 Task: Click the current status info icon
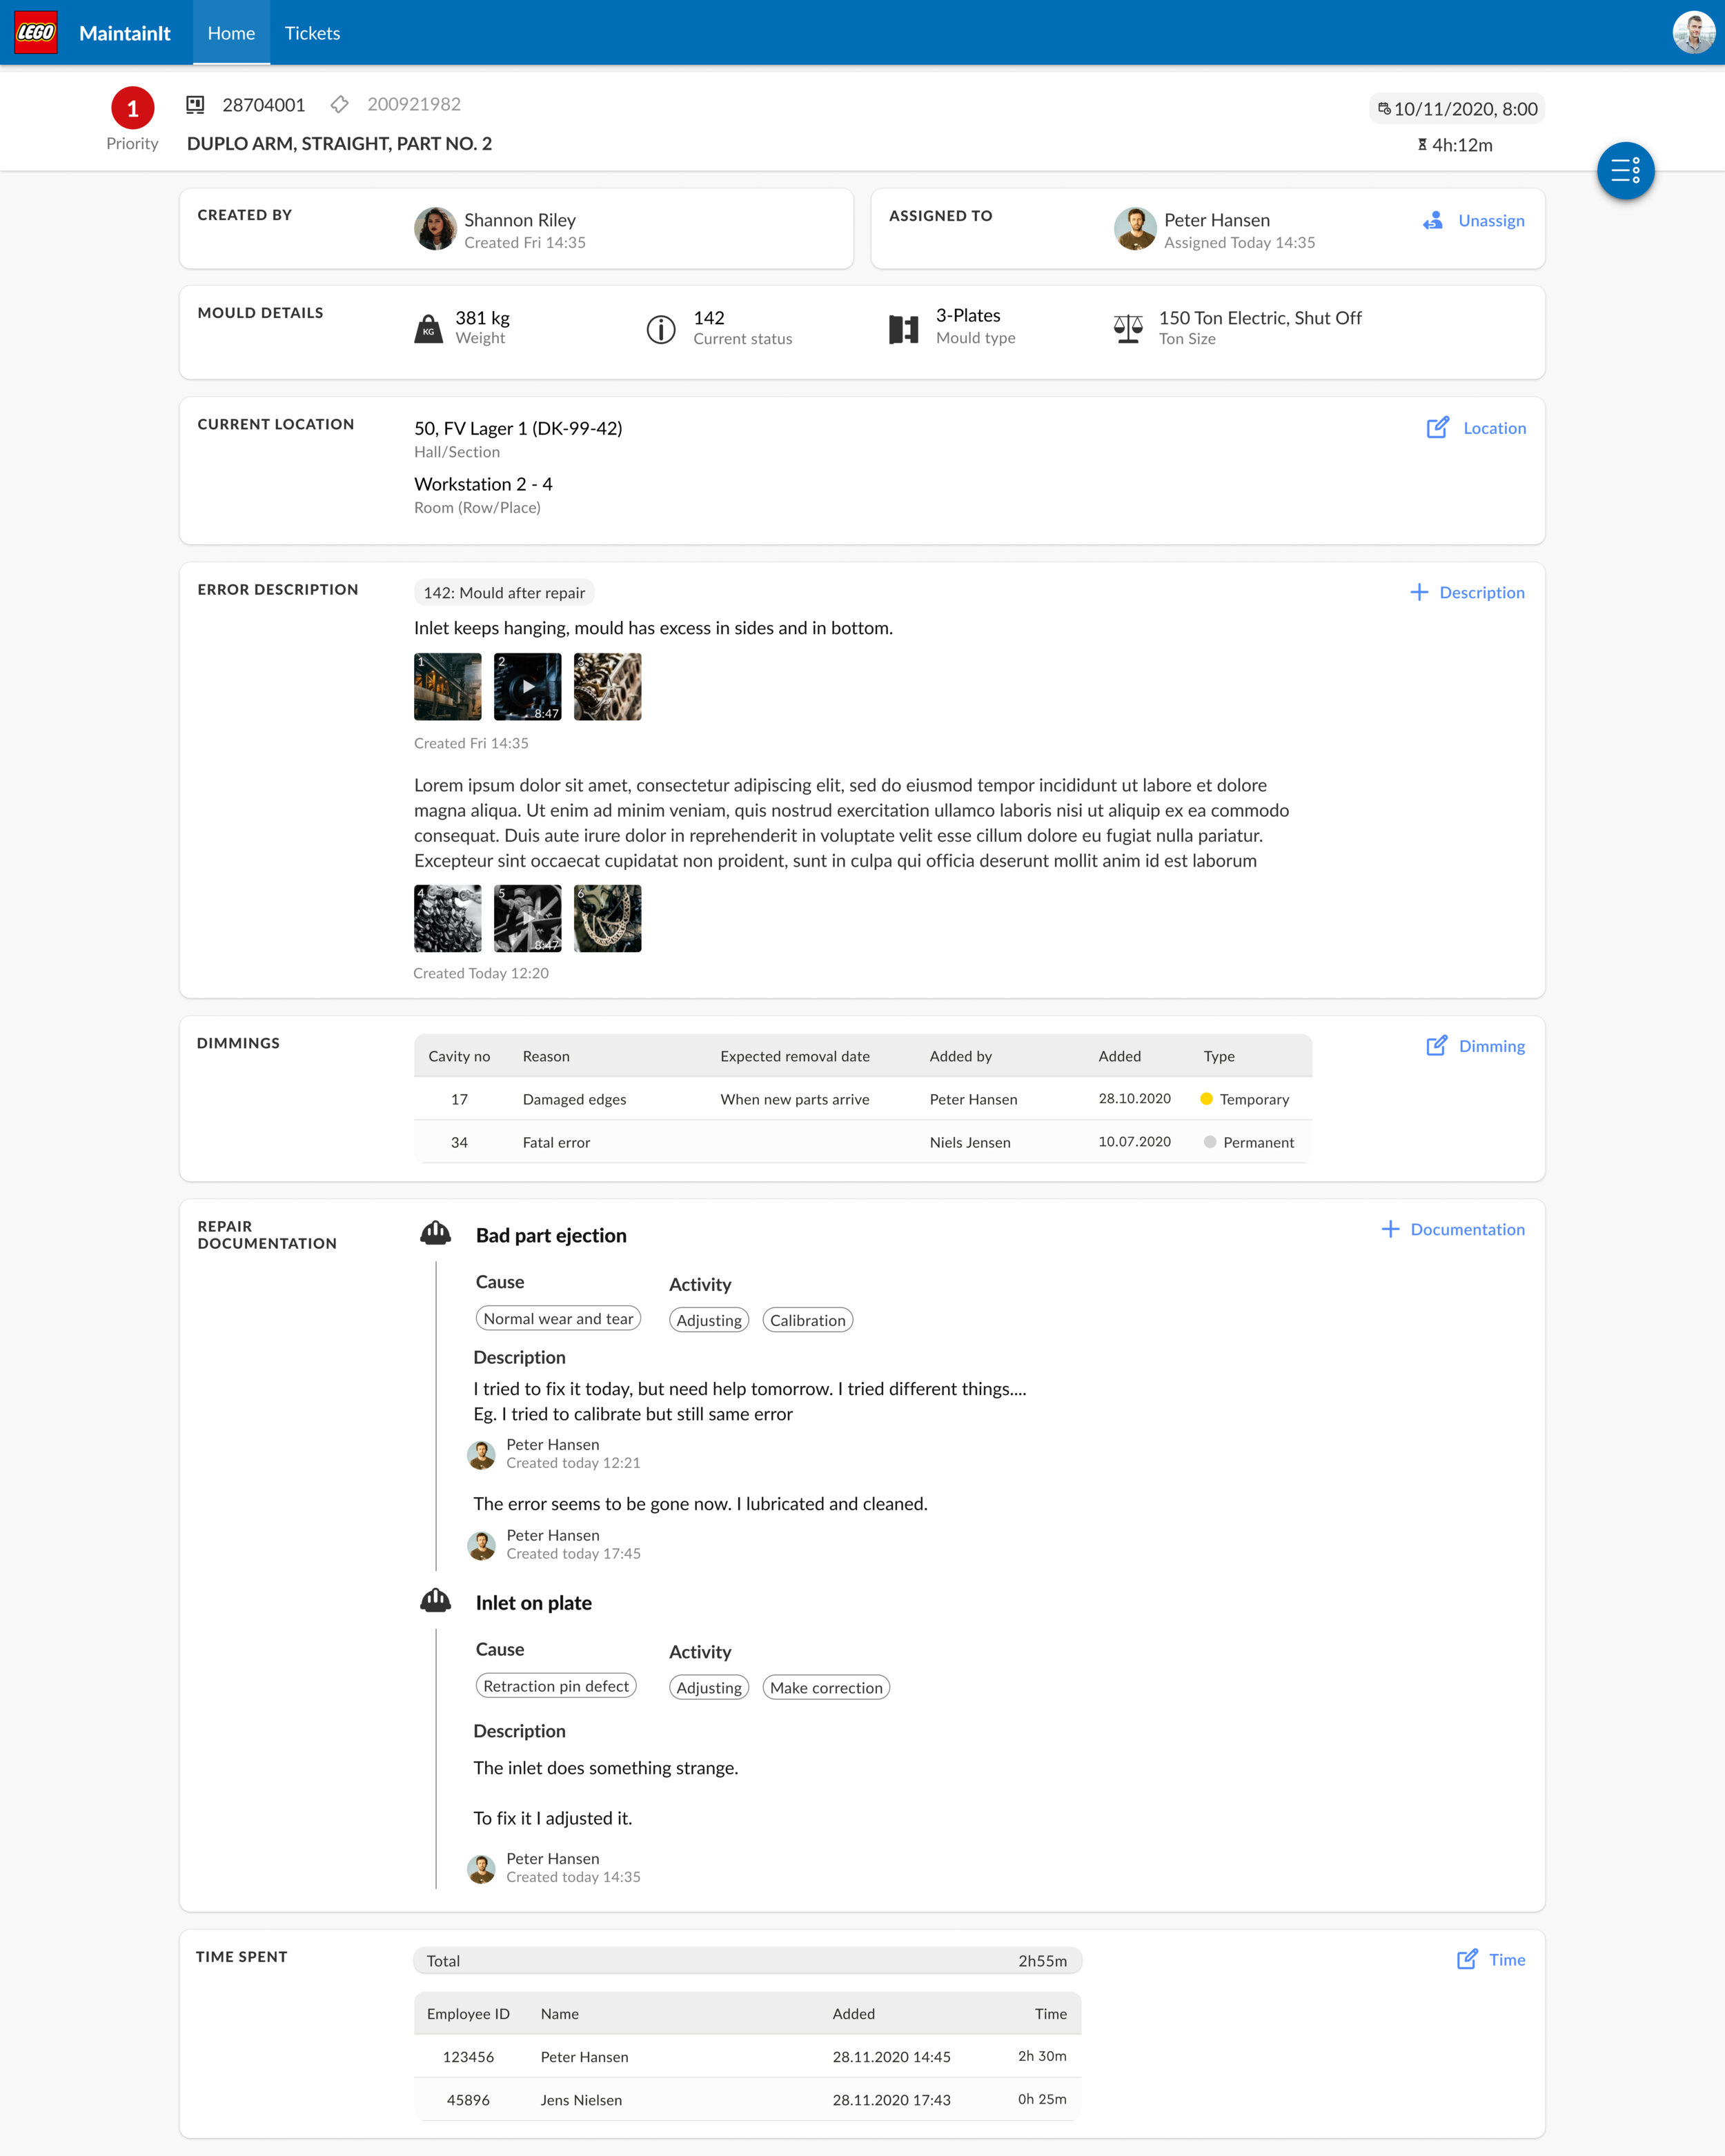tap(661, 329)
